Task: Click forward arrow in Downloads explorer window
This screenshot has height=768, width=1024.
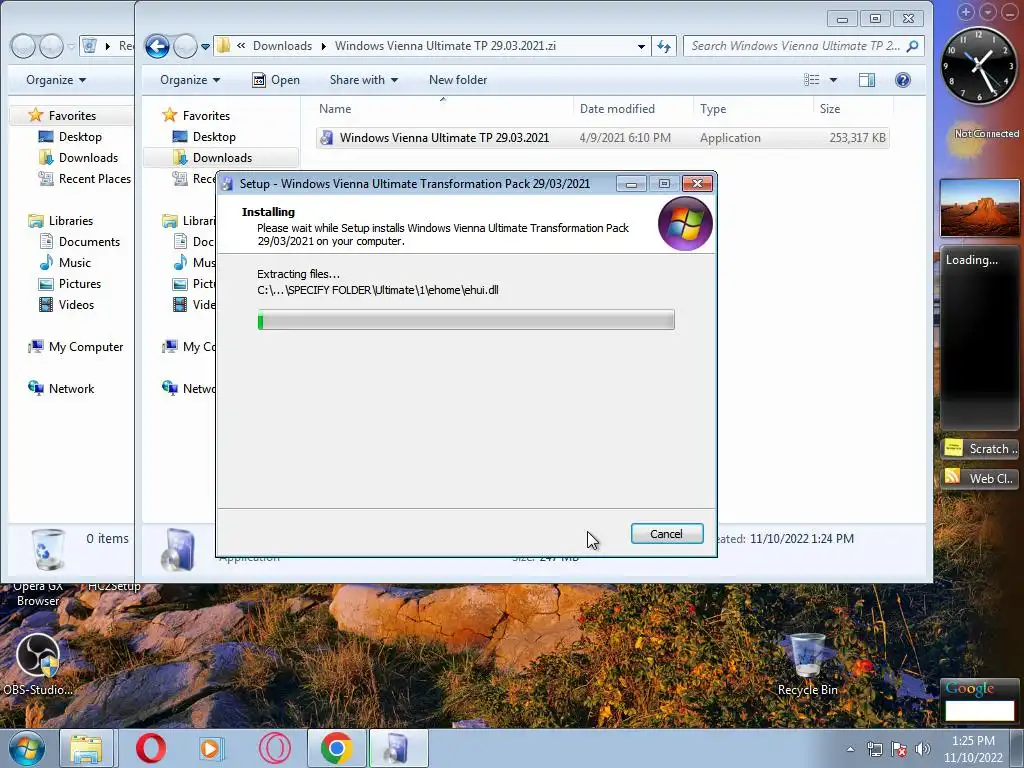Action: (x=185, y=46)
